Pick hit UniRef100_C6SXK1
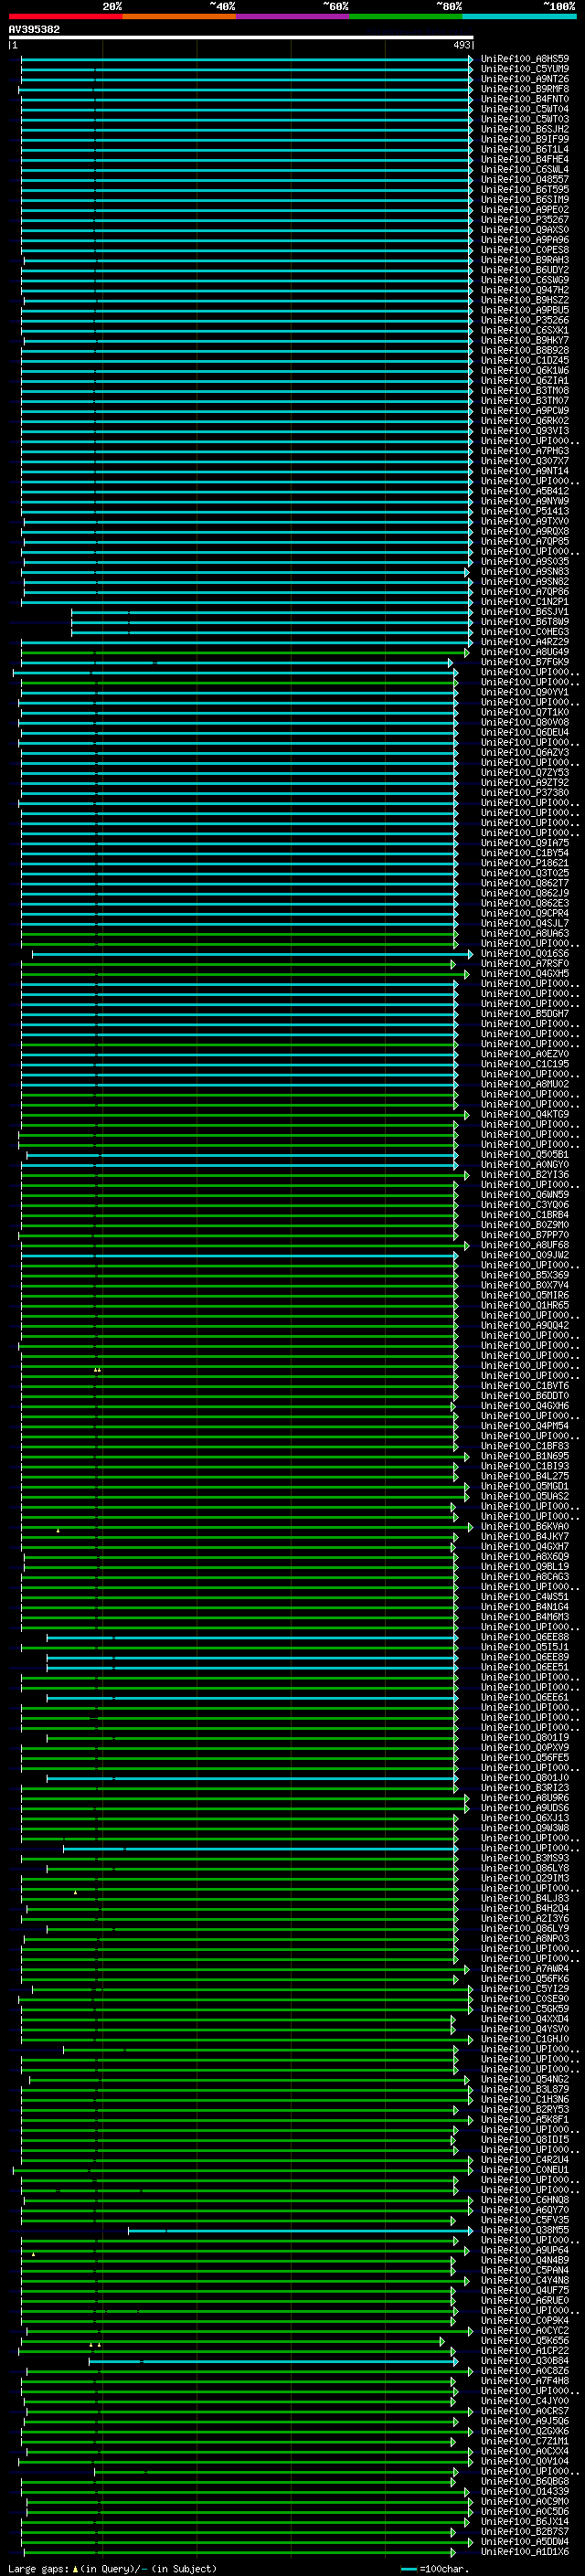 point(525,330)
